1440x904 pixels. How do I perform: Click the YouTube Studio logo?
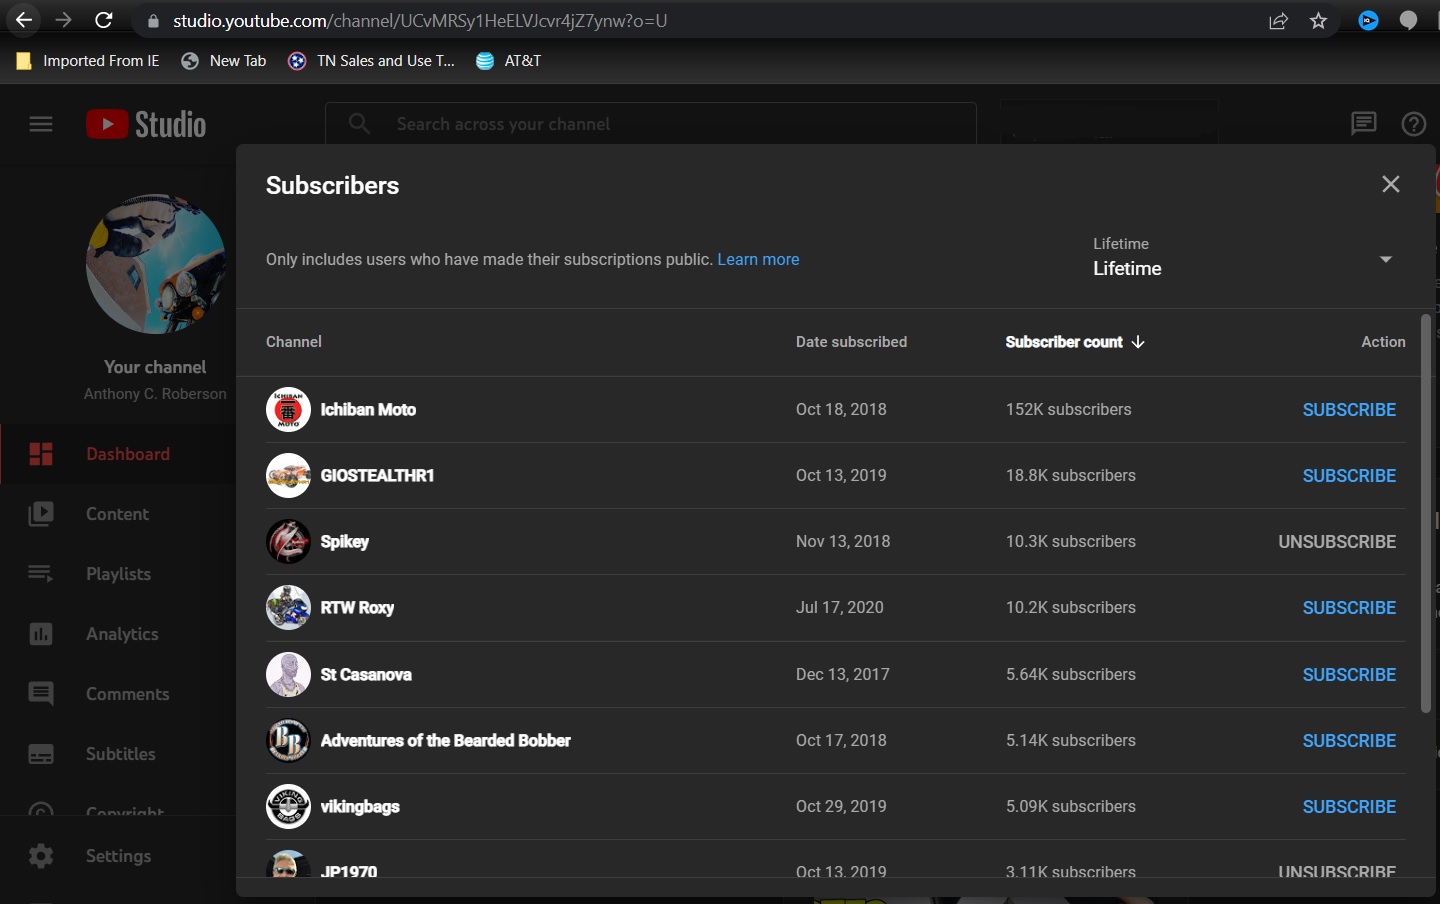click(x=146, y=124)
